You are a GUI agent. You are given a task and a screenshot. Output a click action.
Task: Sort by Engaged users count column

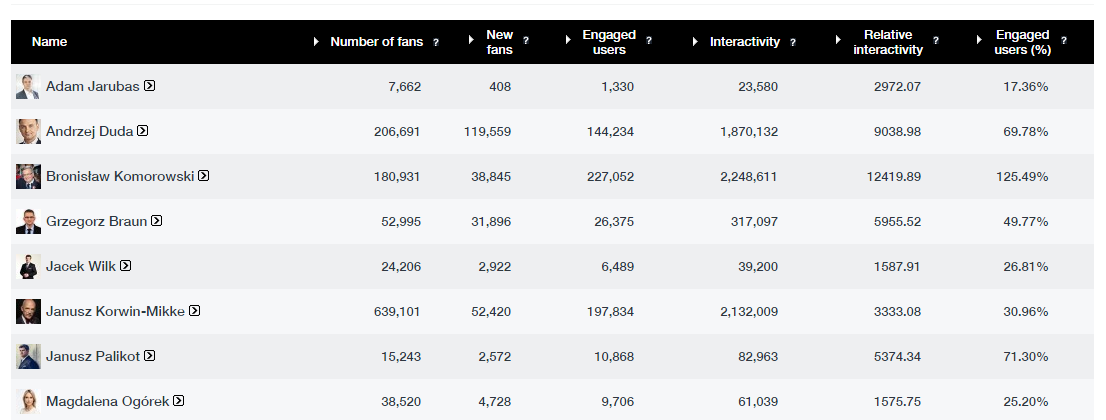(608, 42)
